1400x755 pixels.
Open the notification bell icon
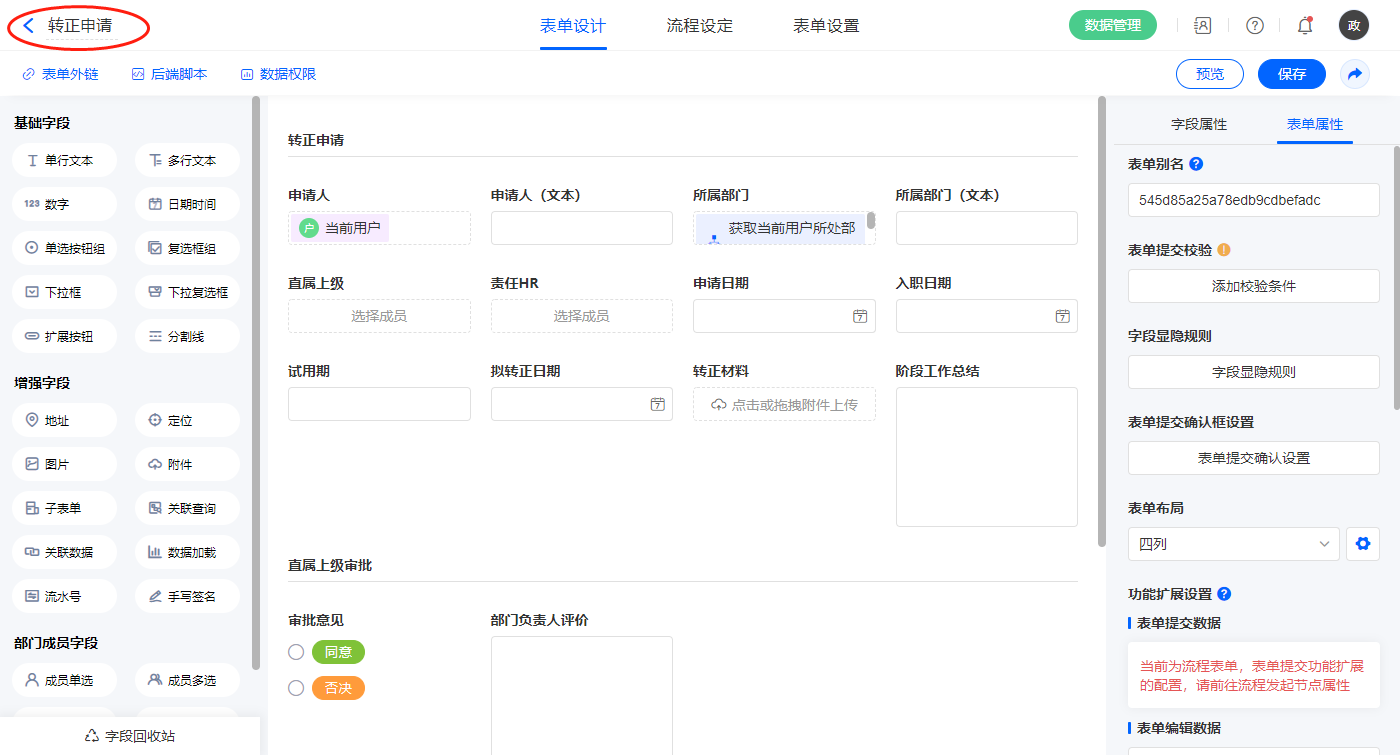[x=1305, y=26]
